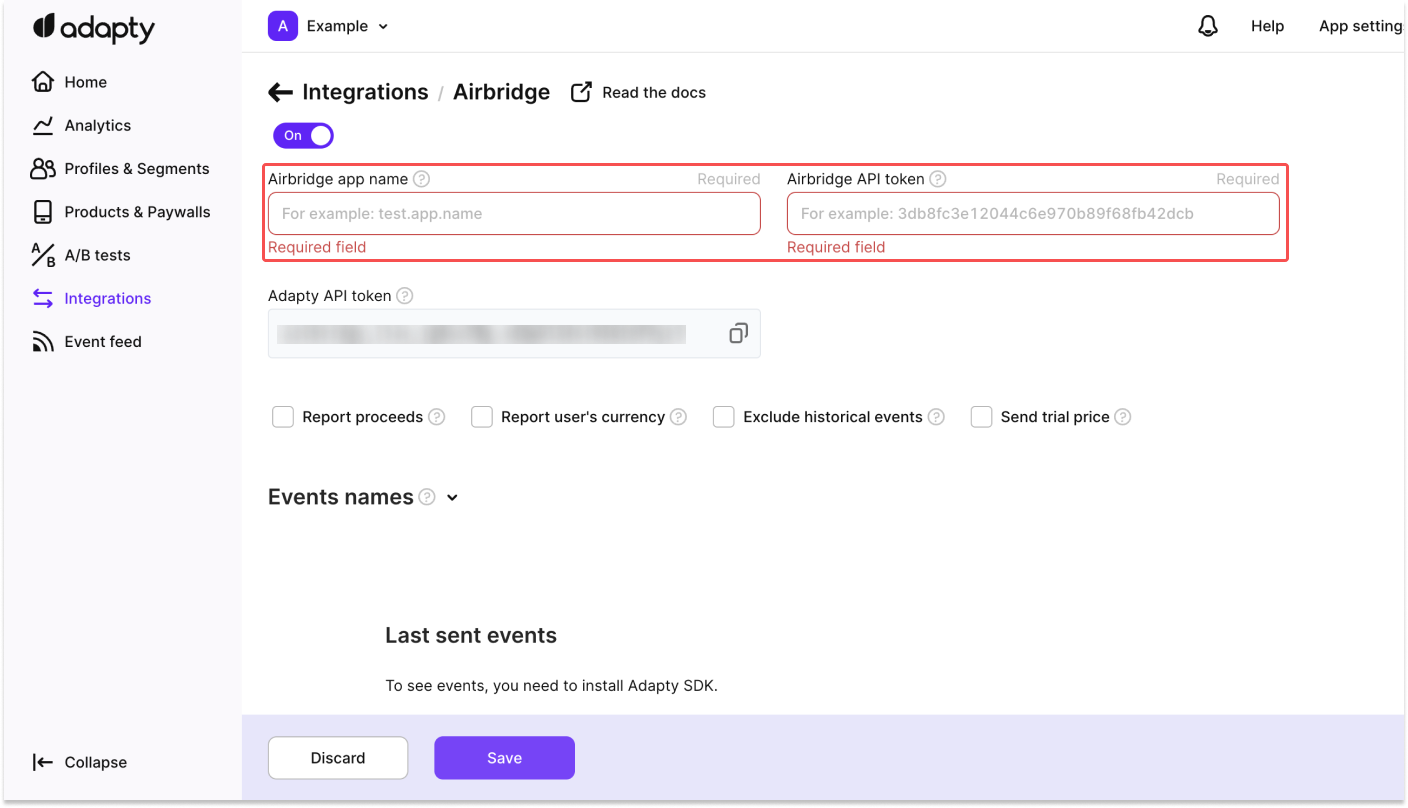
Task: Click the Adapty logo
Action: coord(94,28)
